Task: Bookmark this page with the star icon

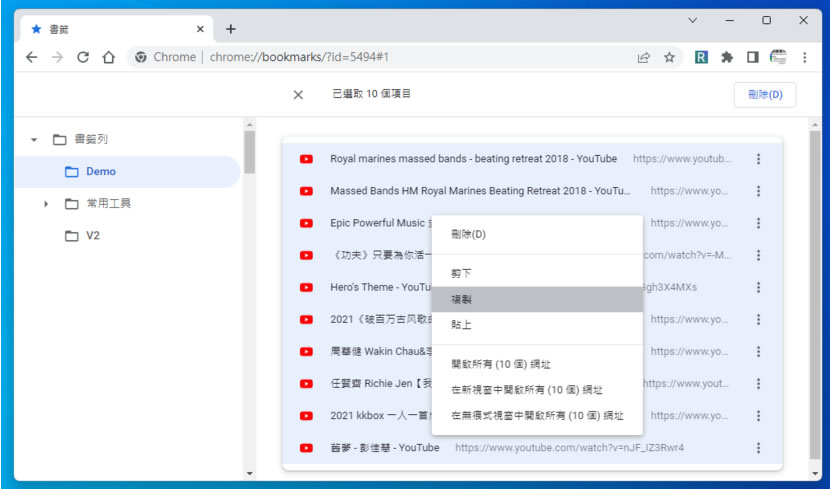Action: click(669, 57)
